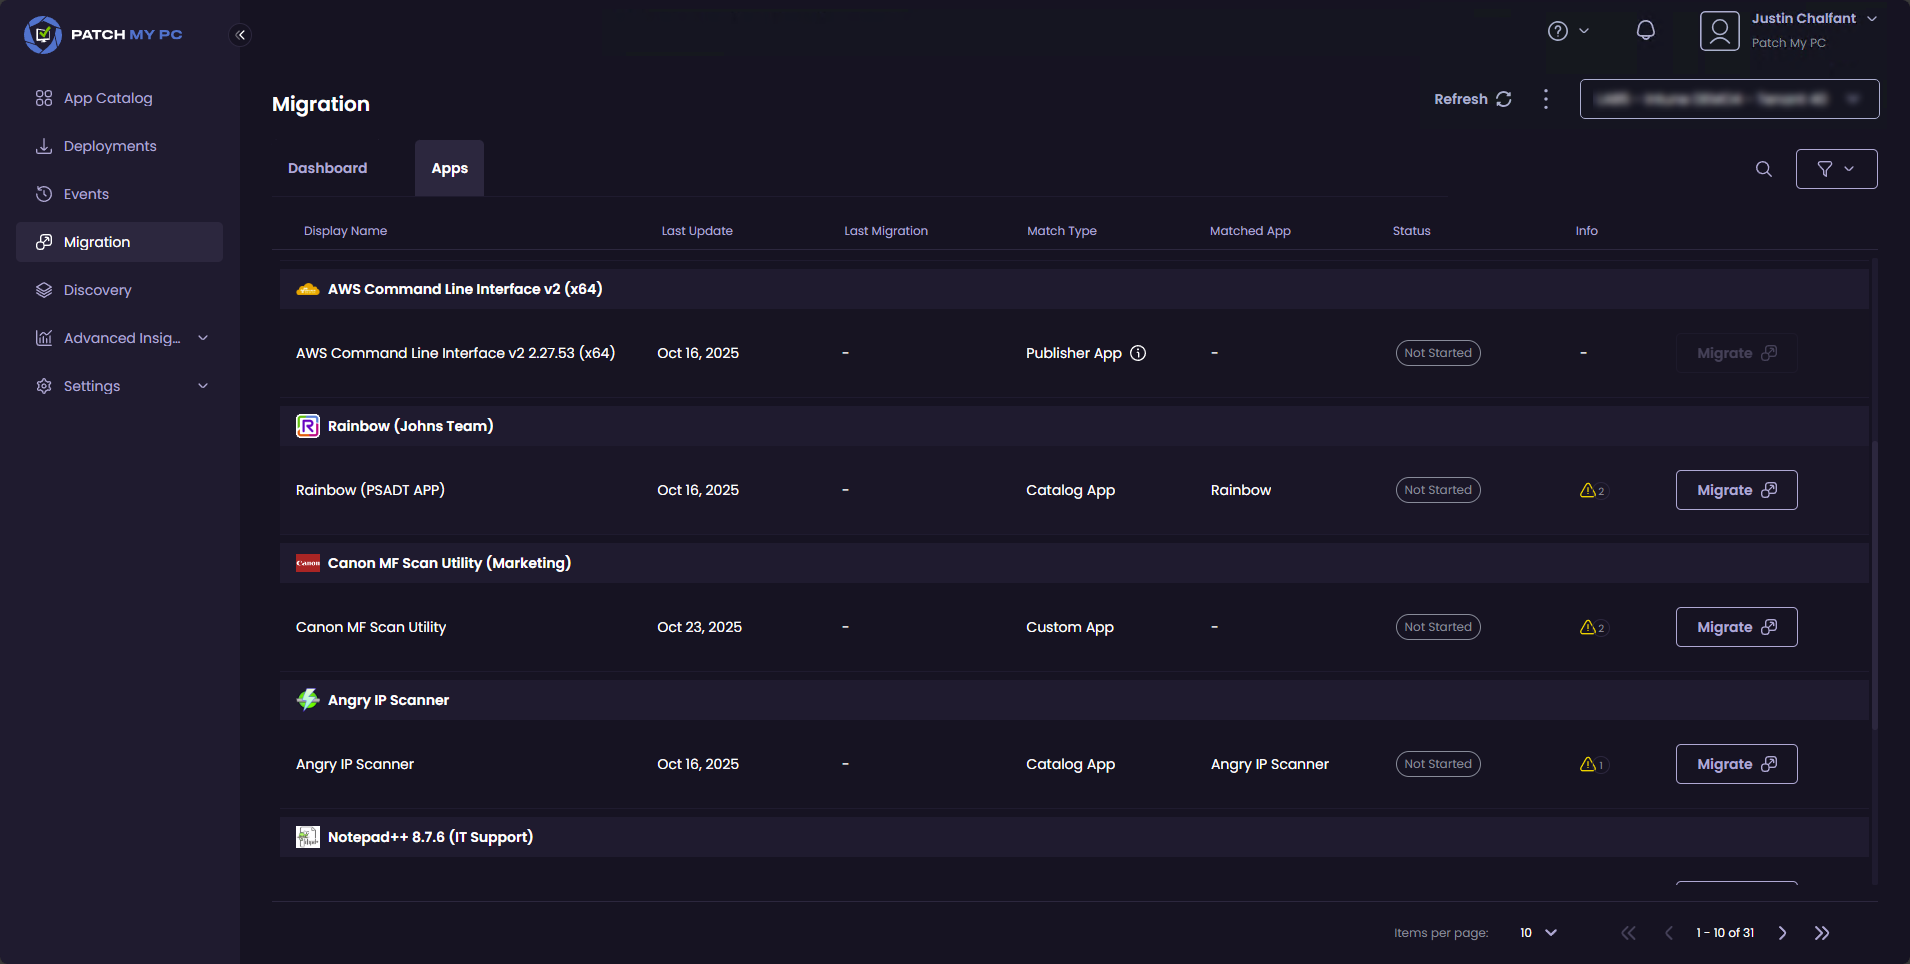Open App Catalog from the sidebar
The height and width of the screenshot is (964, 1910).
tap(107, 97)
